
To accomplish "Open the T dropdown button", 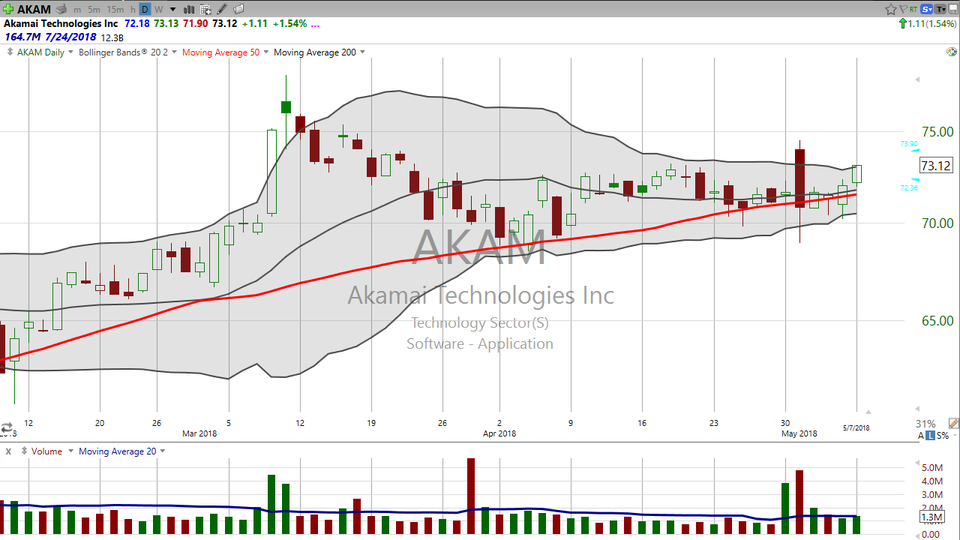I will click(x=940, y=9).
